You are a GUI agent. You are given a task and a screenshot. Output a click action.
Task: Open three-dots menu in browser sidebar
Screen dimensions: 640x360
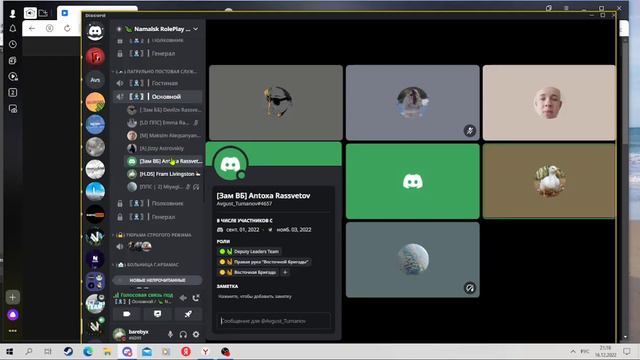pyautogui.click(x=13, y=331)
